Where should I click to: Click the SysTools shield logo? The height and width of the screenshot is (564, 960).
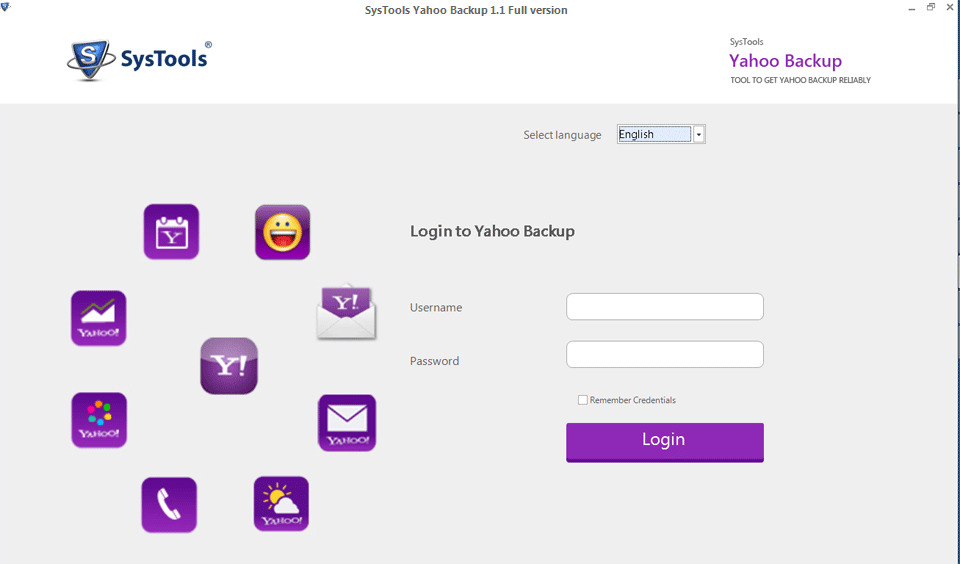pos(90,60)
